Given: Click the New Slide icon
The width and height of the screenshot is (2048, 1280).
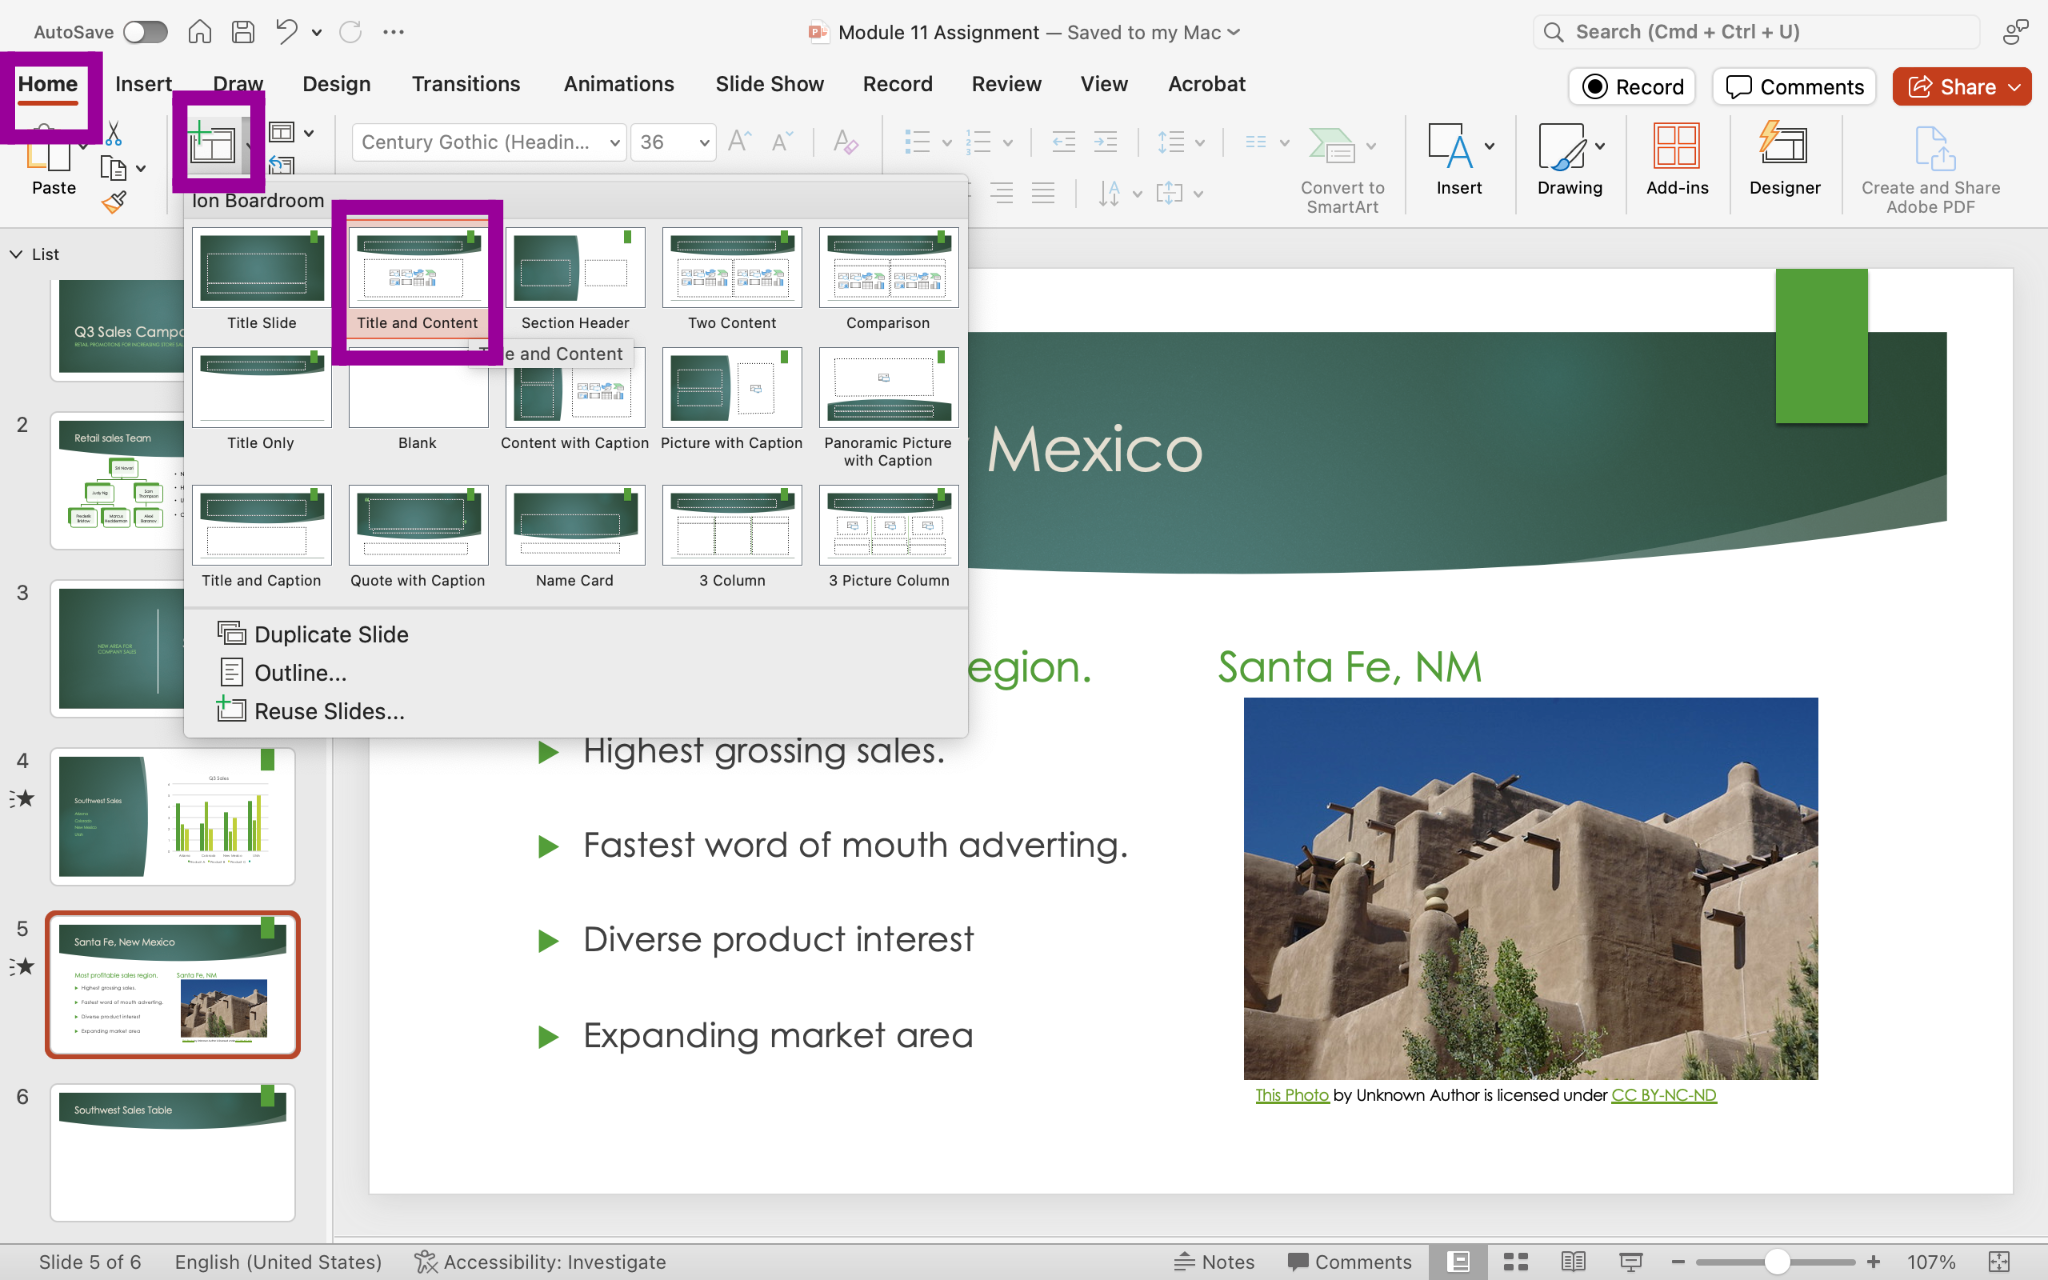Looking at the screenshot, I should click(x=211, y=143).
